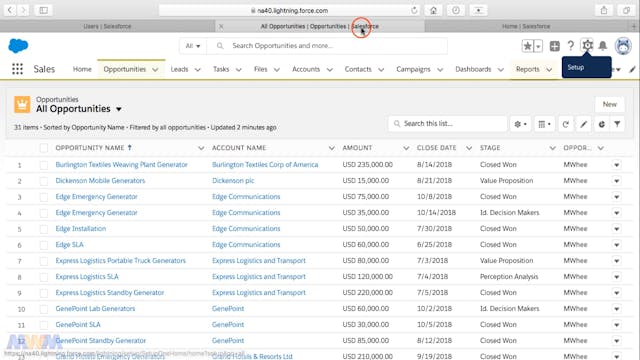This screenshot has height=360, width=640.
Task: Select checkbox for Edge SLA row
Action: point(44,245)
